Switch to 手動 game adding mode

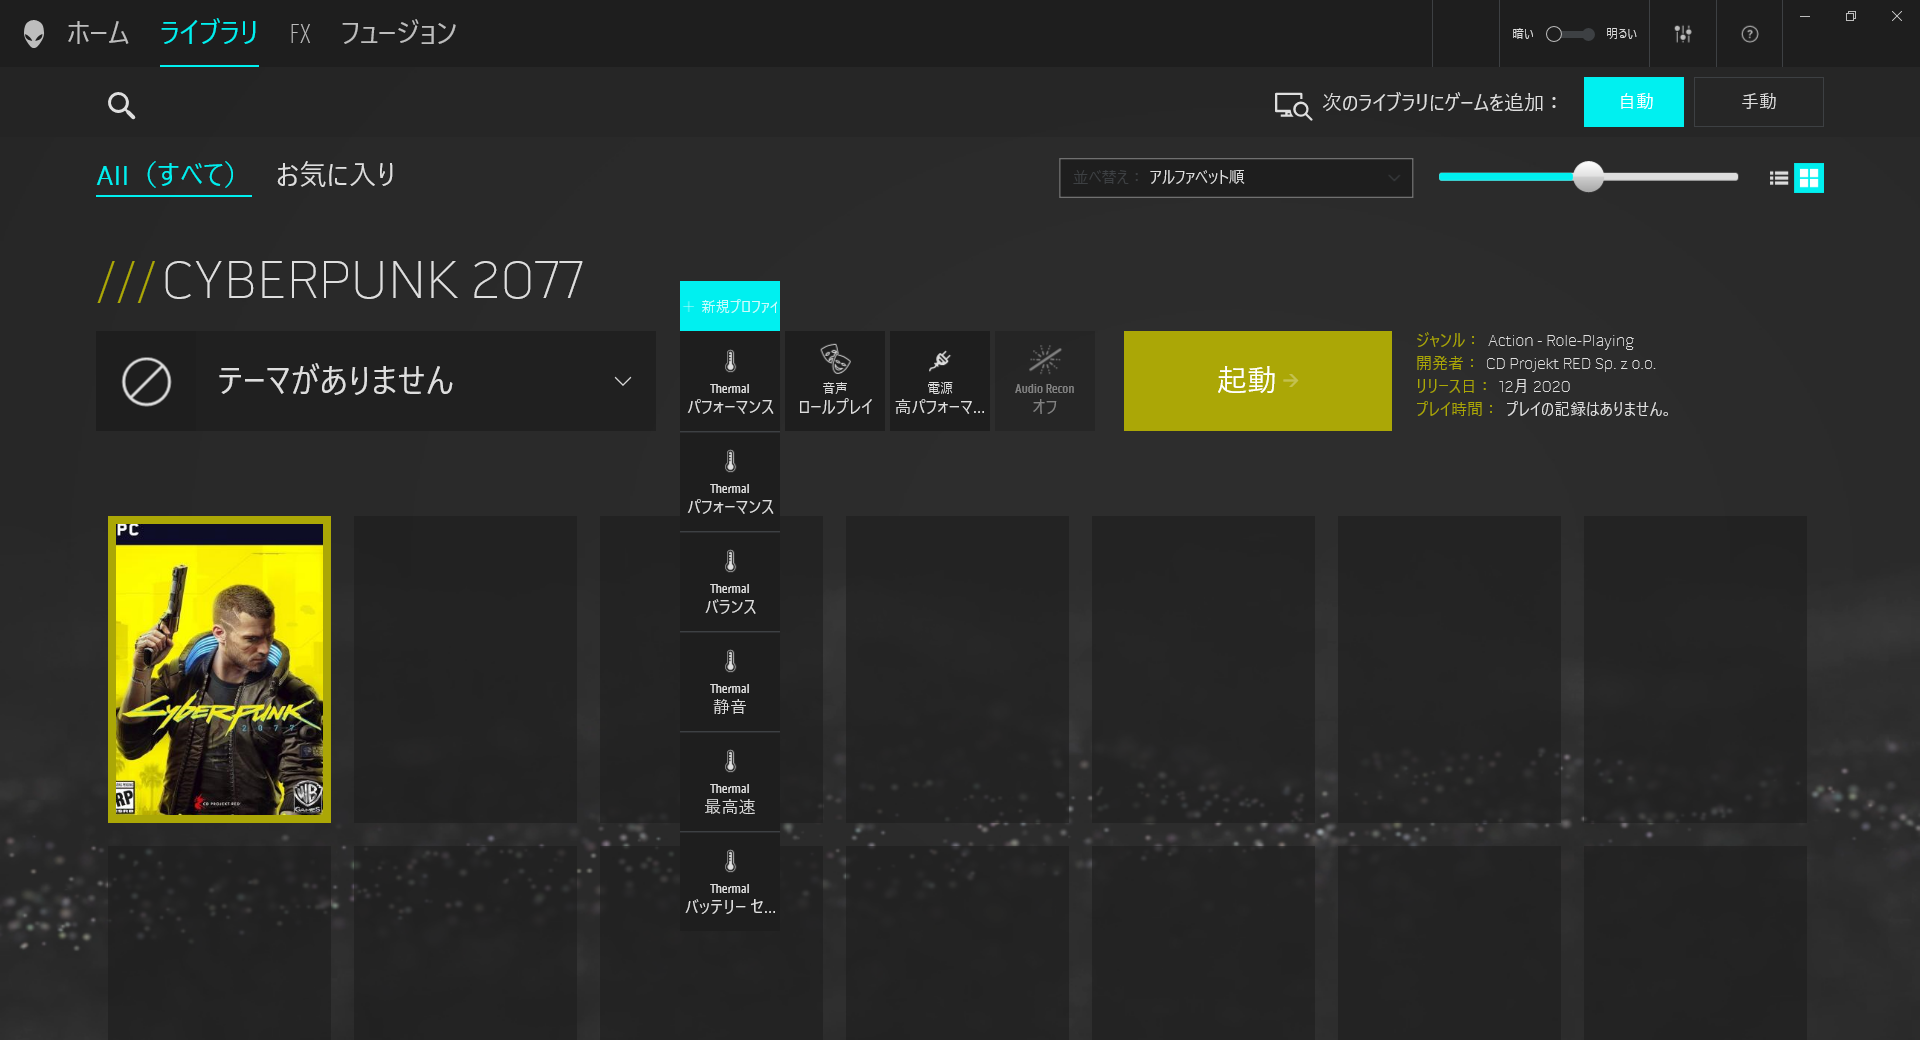pyautogui.click(x=1759, y=102)
